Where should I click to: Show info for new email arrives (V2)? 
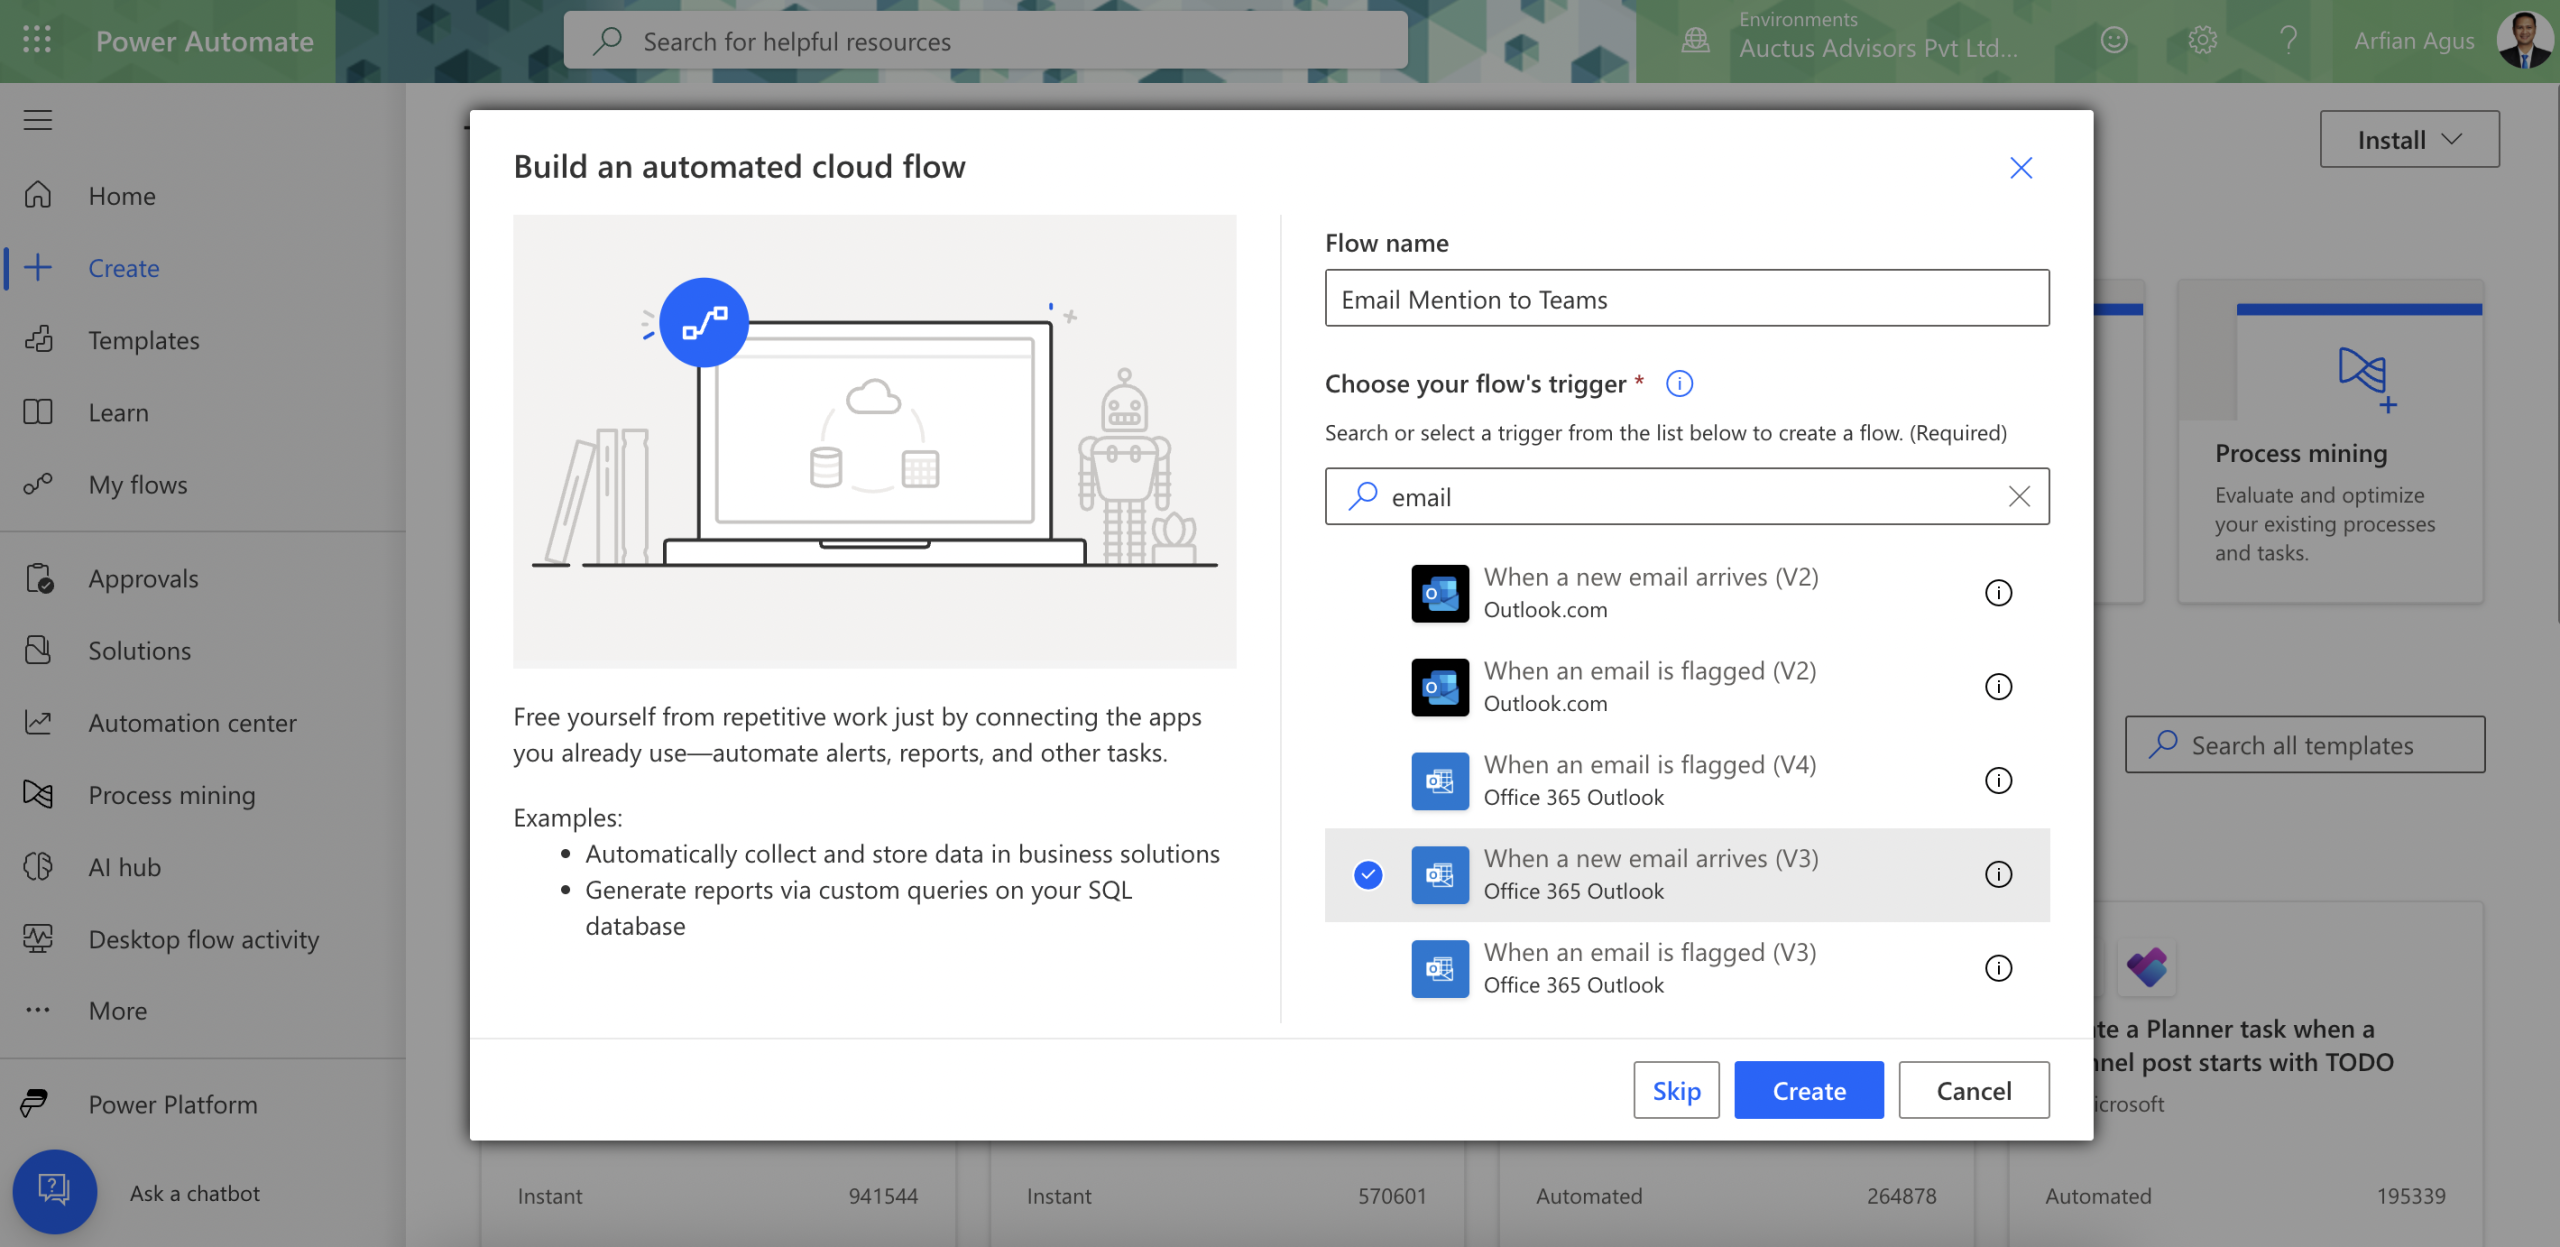[1998, 593]
